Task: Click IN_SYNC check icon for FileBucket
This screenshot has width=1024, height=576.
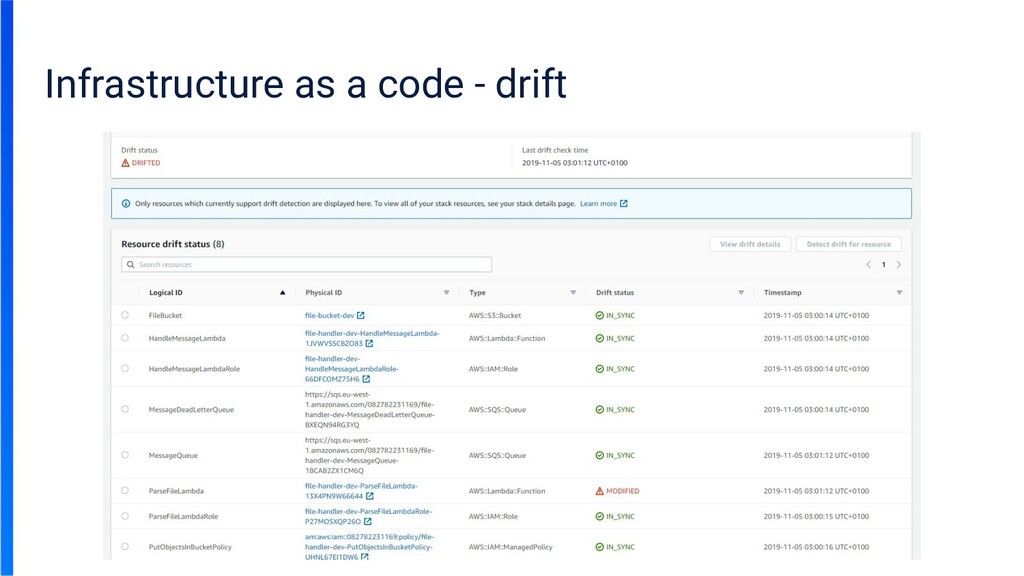Action: tap(600, 315)
